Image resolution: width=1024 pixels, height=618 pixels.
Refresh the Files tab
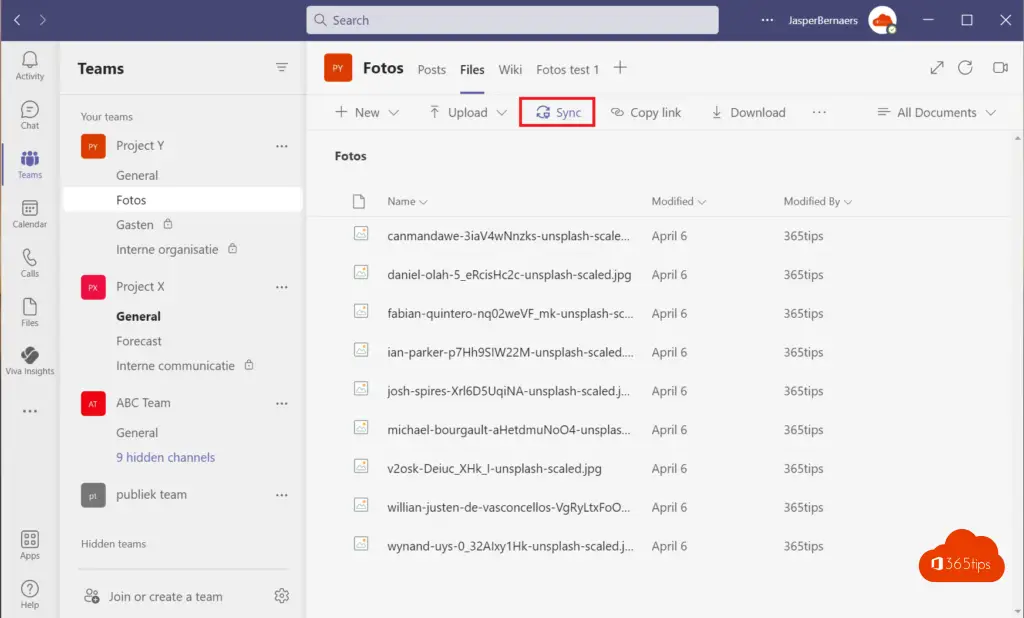[965, 68]
